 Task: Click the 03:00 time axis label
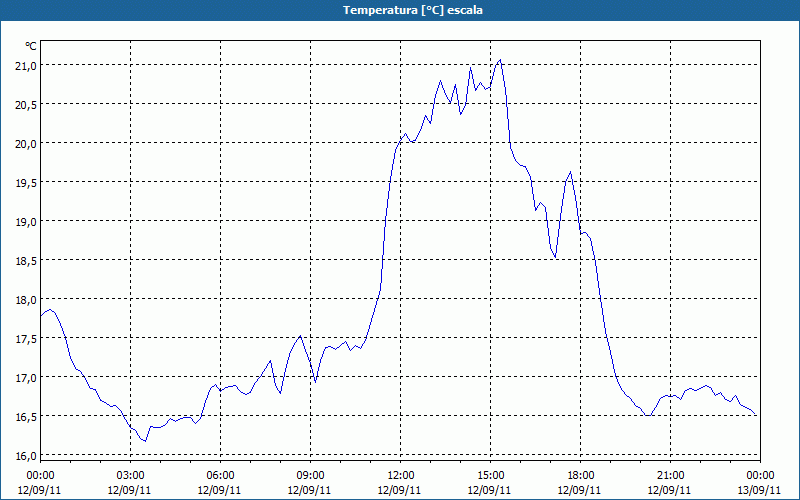coord(130,476)
